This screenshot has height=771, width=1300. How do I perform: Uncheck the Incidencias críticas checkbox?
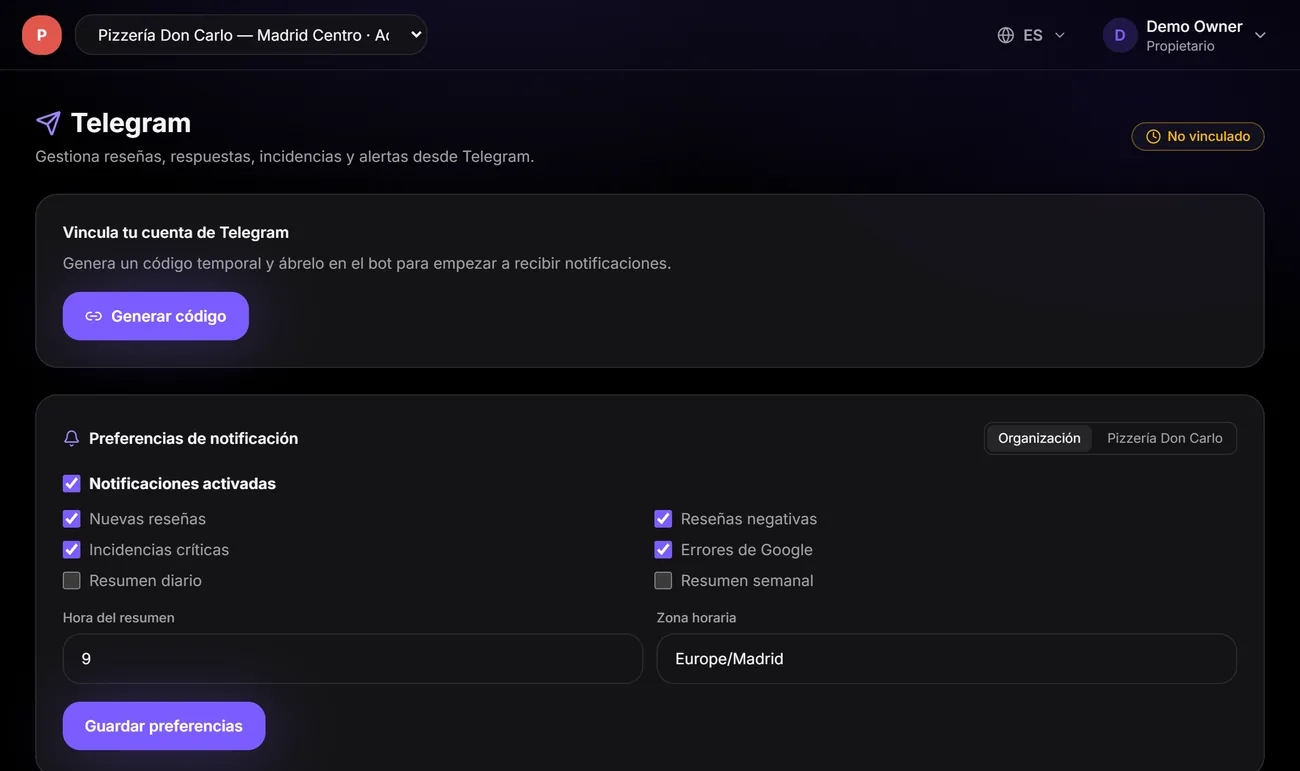[71, 550]
